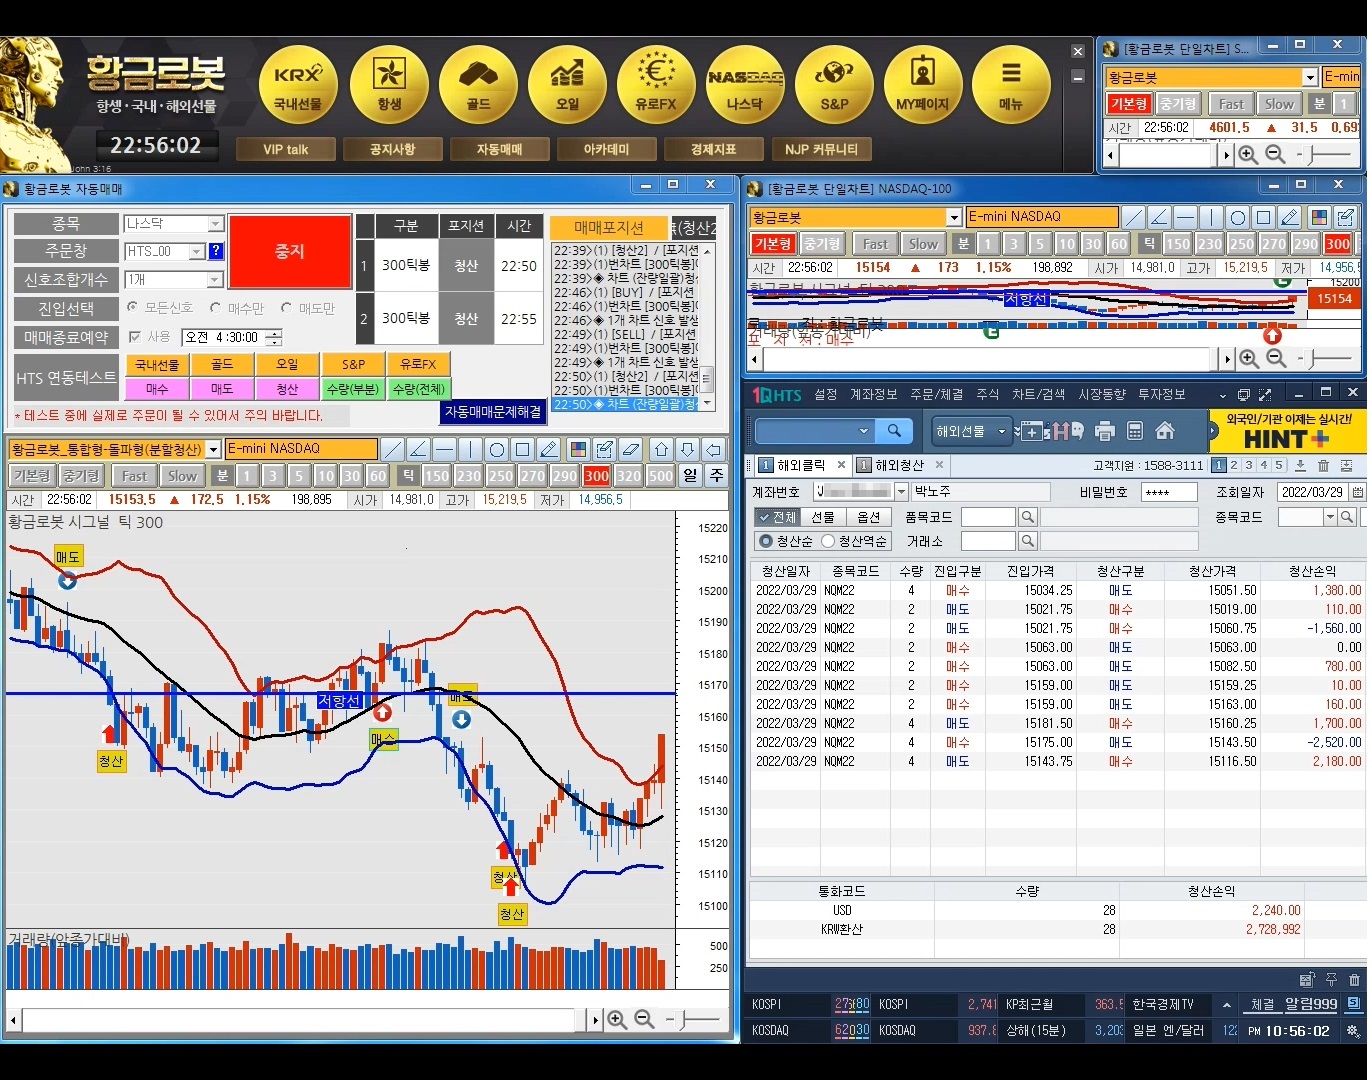
Task: Open 주문/체결 menu in 1Q HTS
Action: [937, 395]
